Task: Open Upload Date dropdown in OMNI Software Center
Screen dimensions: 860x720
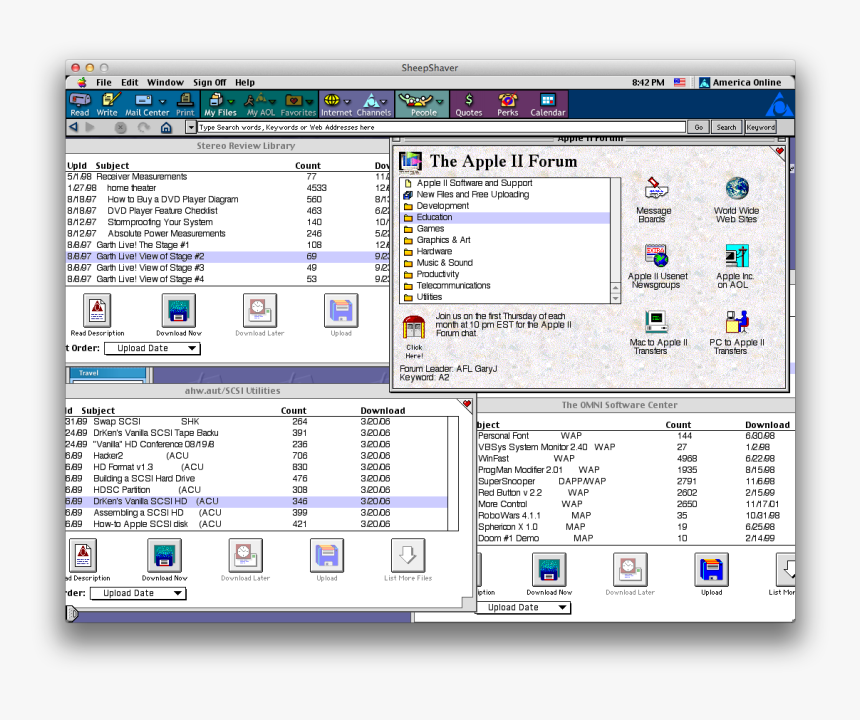Action: pyautogui.click(x=523, y=608)
